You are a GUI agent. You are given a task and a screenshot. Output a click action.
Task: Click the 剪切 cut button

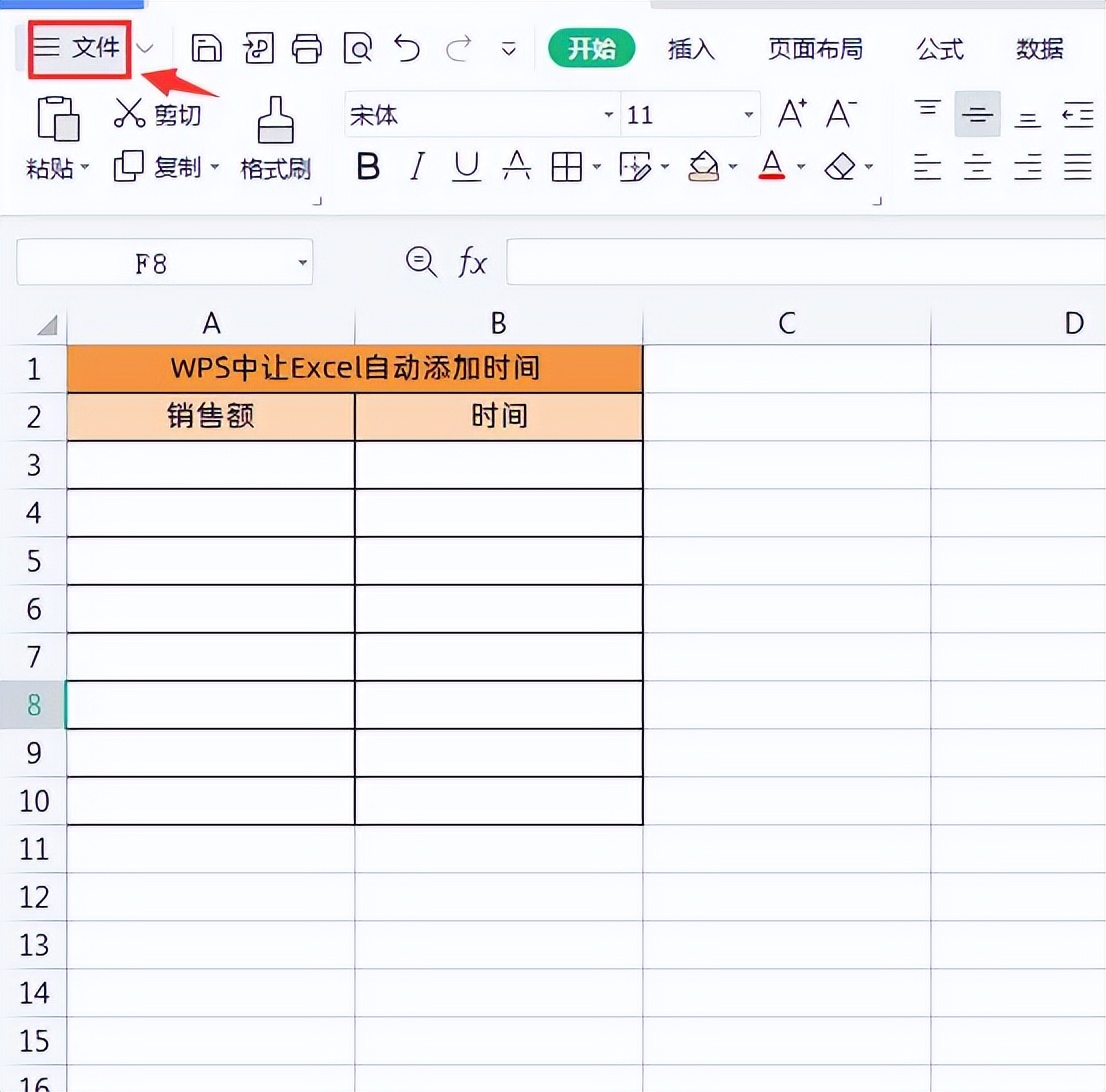pos(158,114)
